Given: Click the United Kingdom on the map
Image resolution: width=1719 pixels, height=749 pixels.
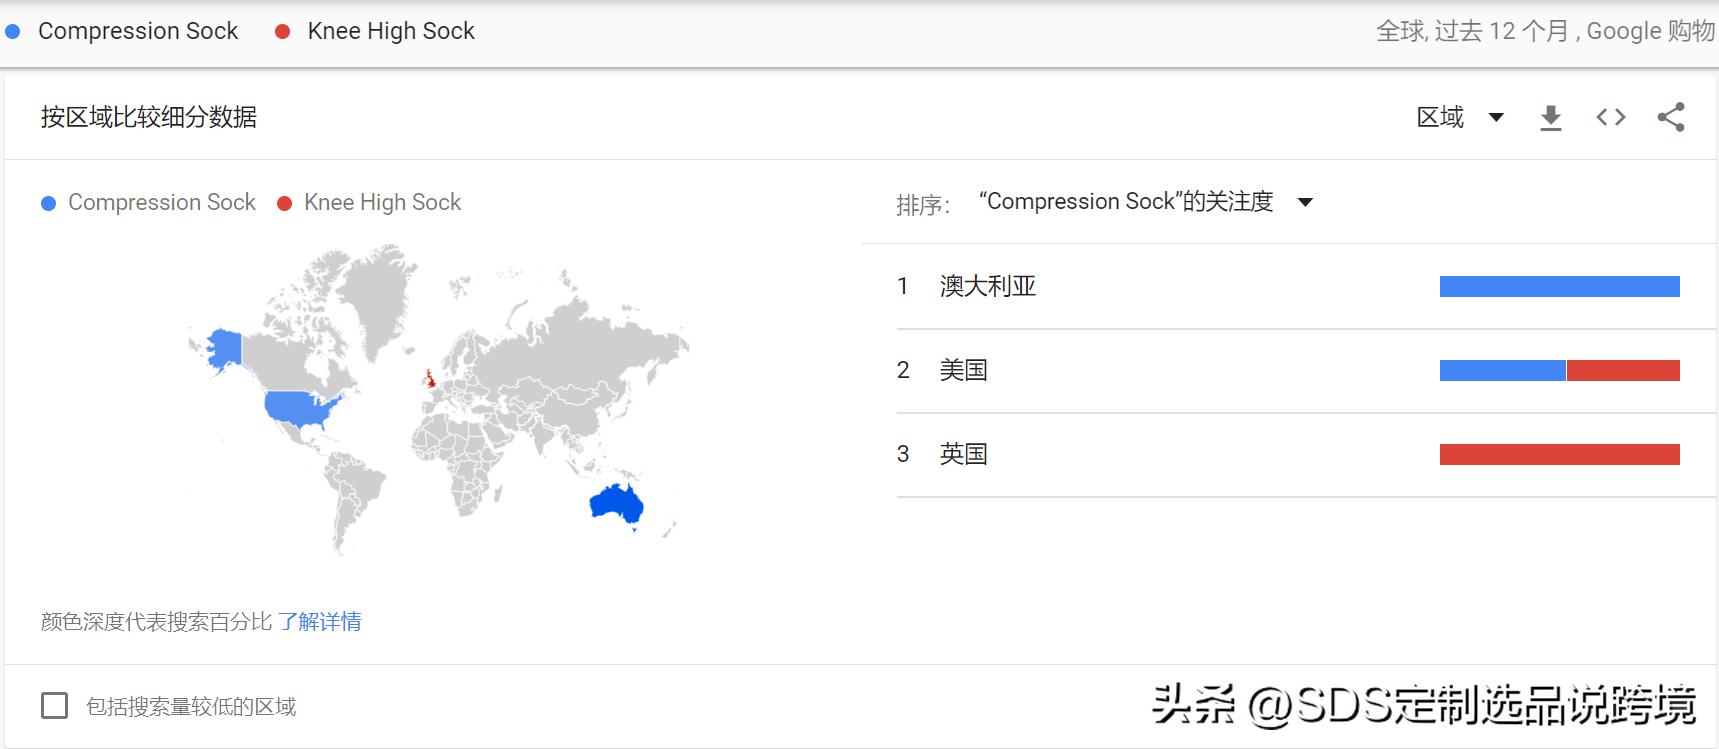Looking at the screenshot, I should [x=430, y=379].
